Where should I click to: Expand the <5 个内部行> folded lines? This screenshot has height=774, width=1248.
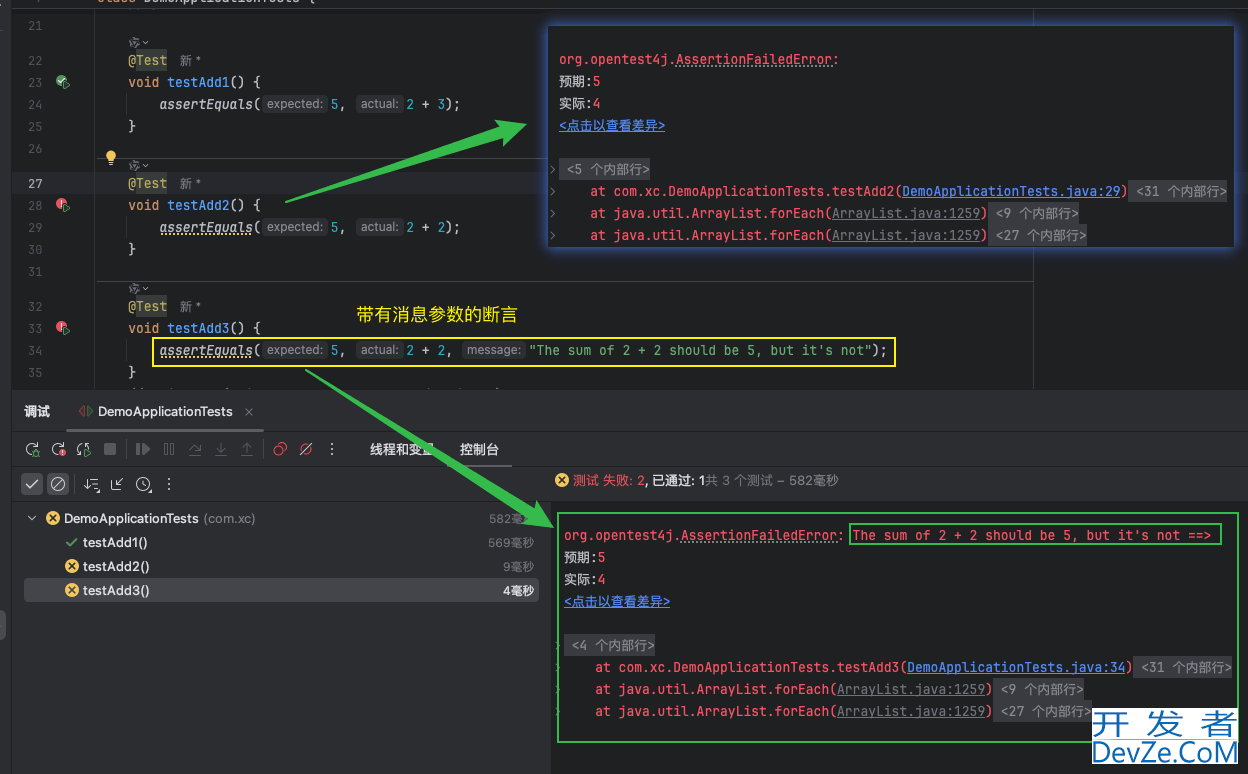(x=605, y=169)
